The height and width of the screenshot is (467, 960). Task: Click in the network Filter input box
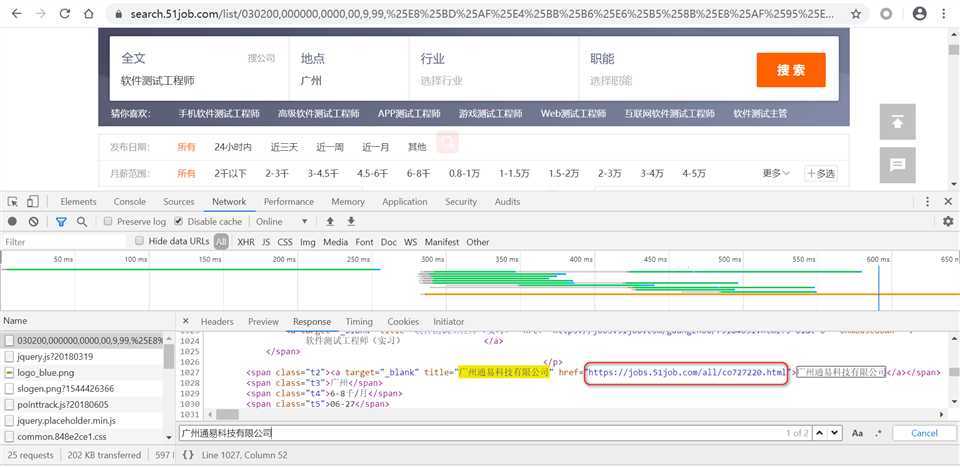[x=64, y=242]
